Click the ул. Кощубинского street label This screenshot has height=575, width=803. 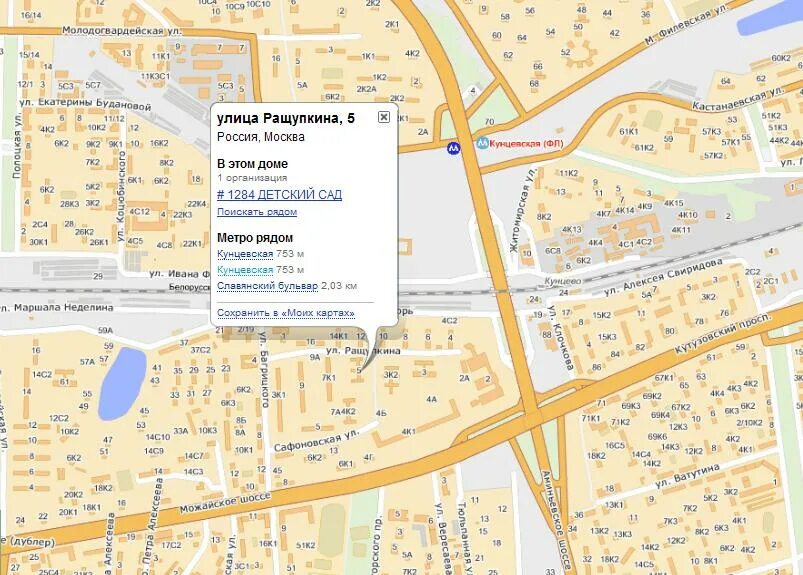pos(121,196)
